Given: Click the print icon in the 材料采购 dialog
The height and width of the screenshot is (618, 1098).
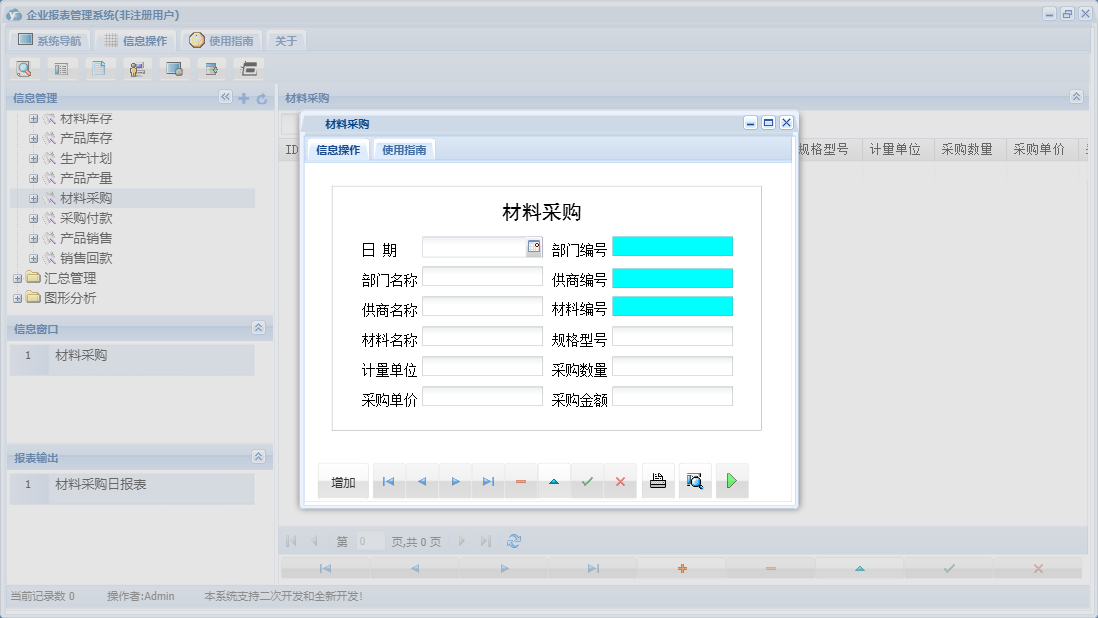Looking at the screenshot, I should click(x=657, y=481).
